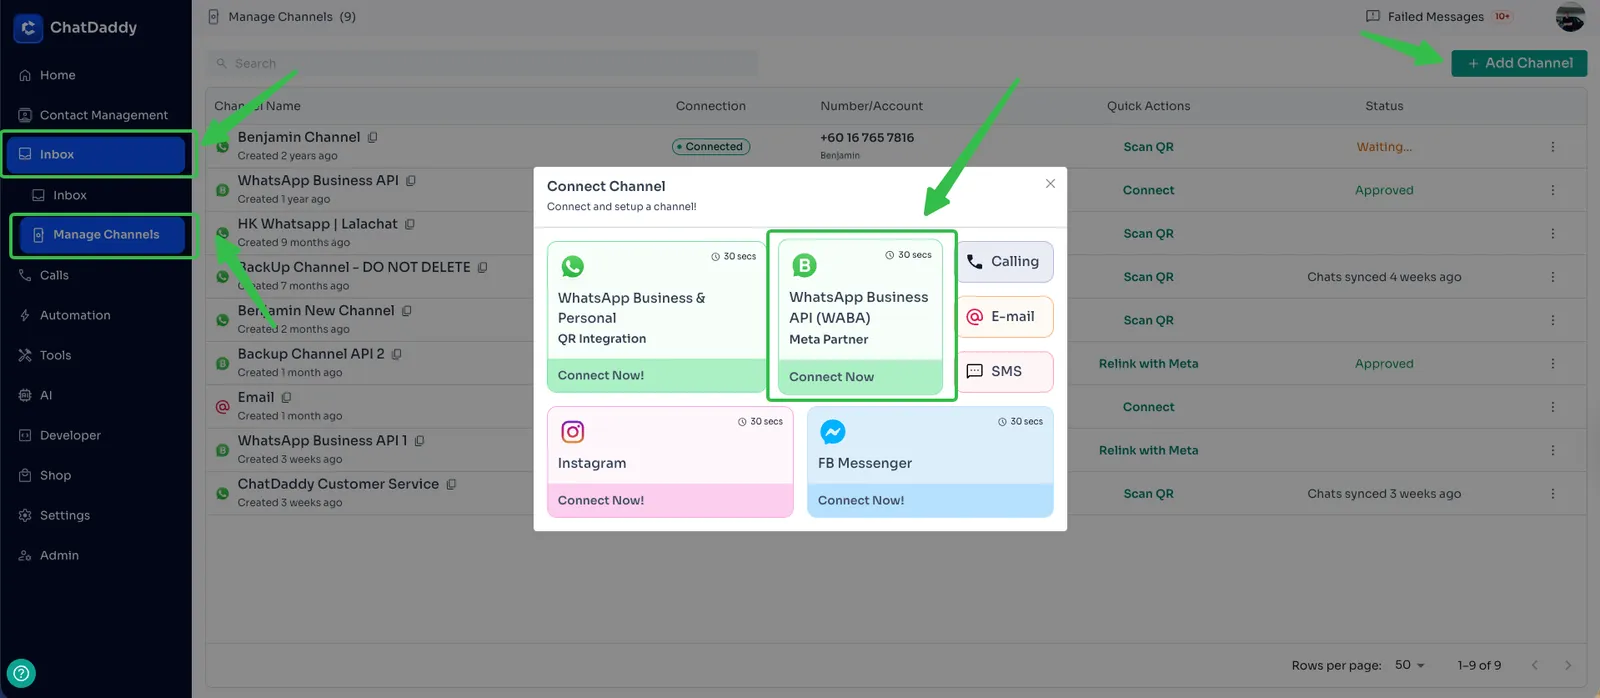Open the Automation menu in sidebar
Image resolution: width=1600 pixels, height=698 pixels.
coord(75,315)
